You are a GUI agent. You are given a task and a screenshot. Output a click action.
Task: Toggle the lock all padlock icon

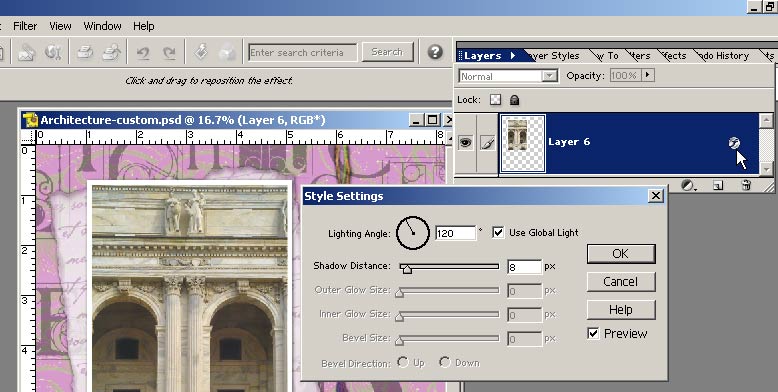coord(515,100)
